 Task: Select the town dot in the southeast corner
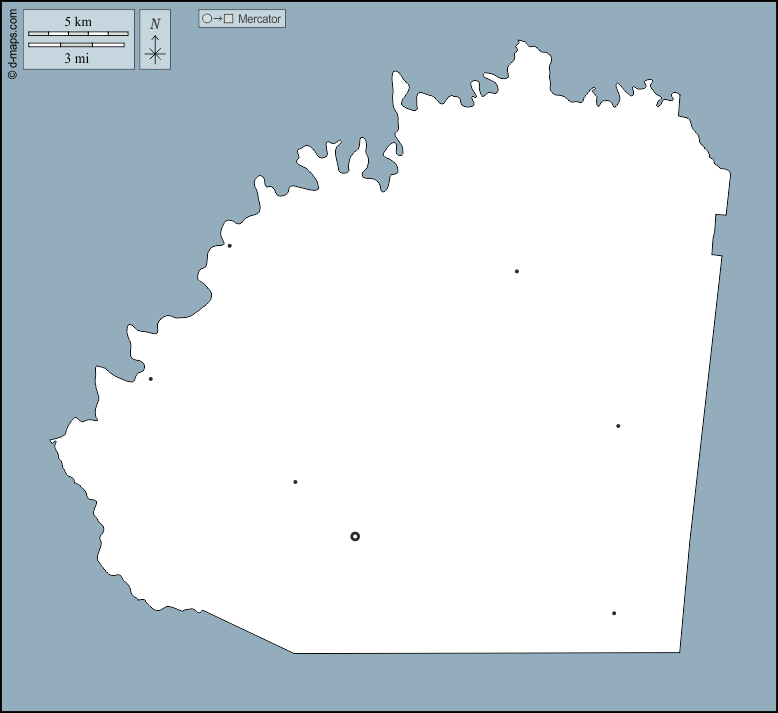point(614,613)
